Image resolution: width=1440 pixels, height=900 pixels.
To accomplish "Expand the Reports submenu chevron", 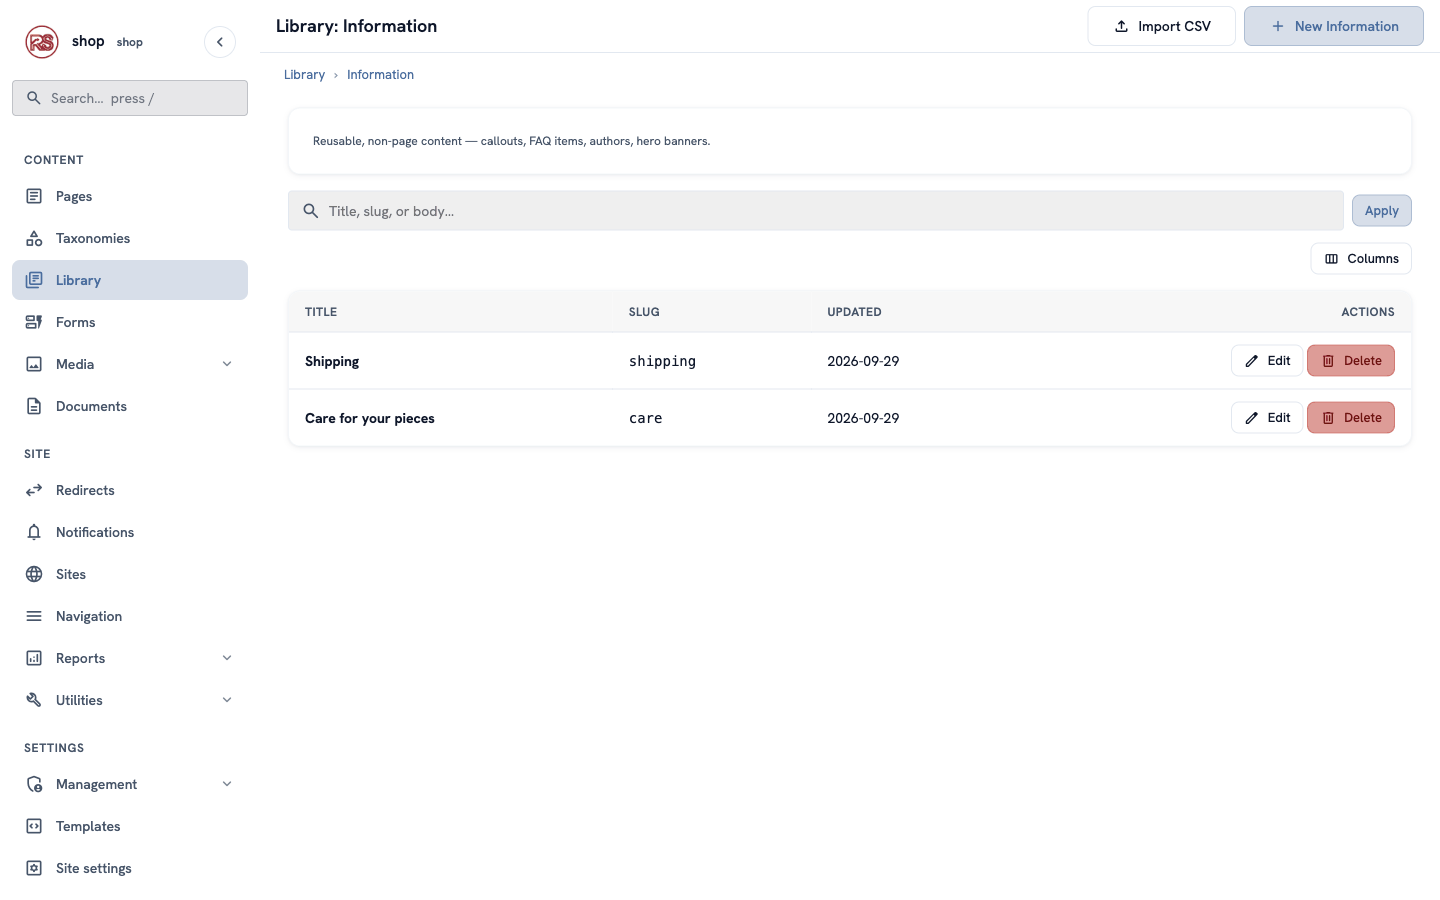I will (x=227, y=658).
